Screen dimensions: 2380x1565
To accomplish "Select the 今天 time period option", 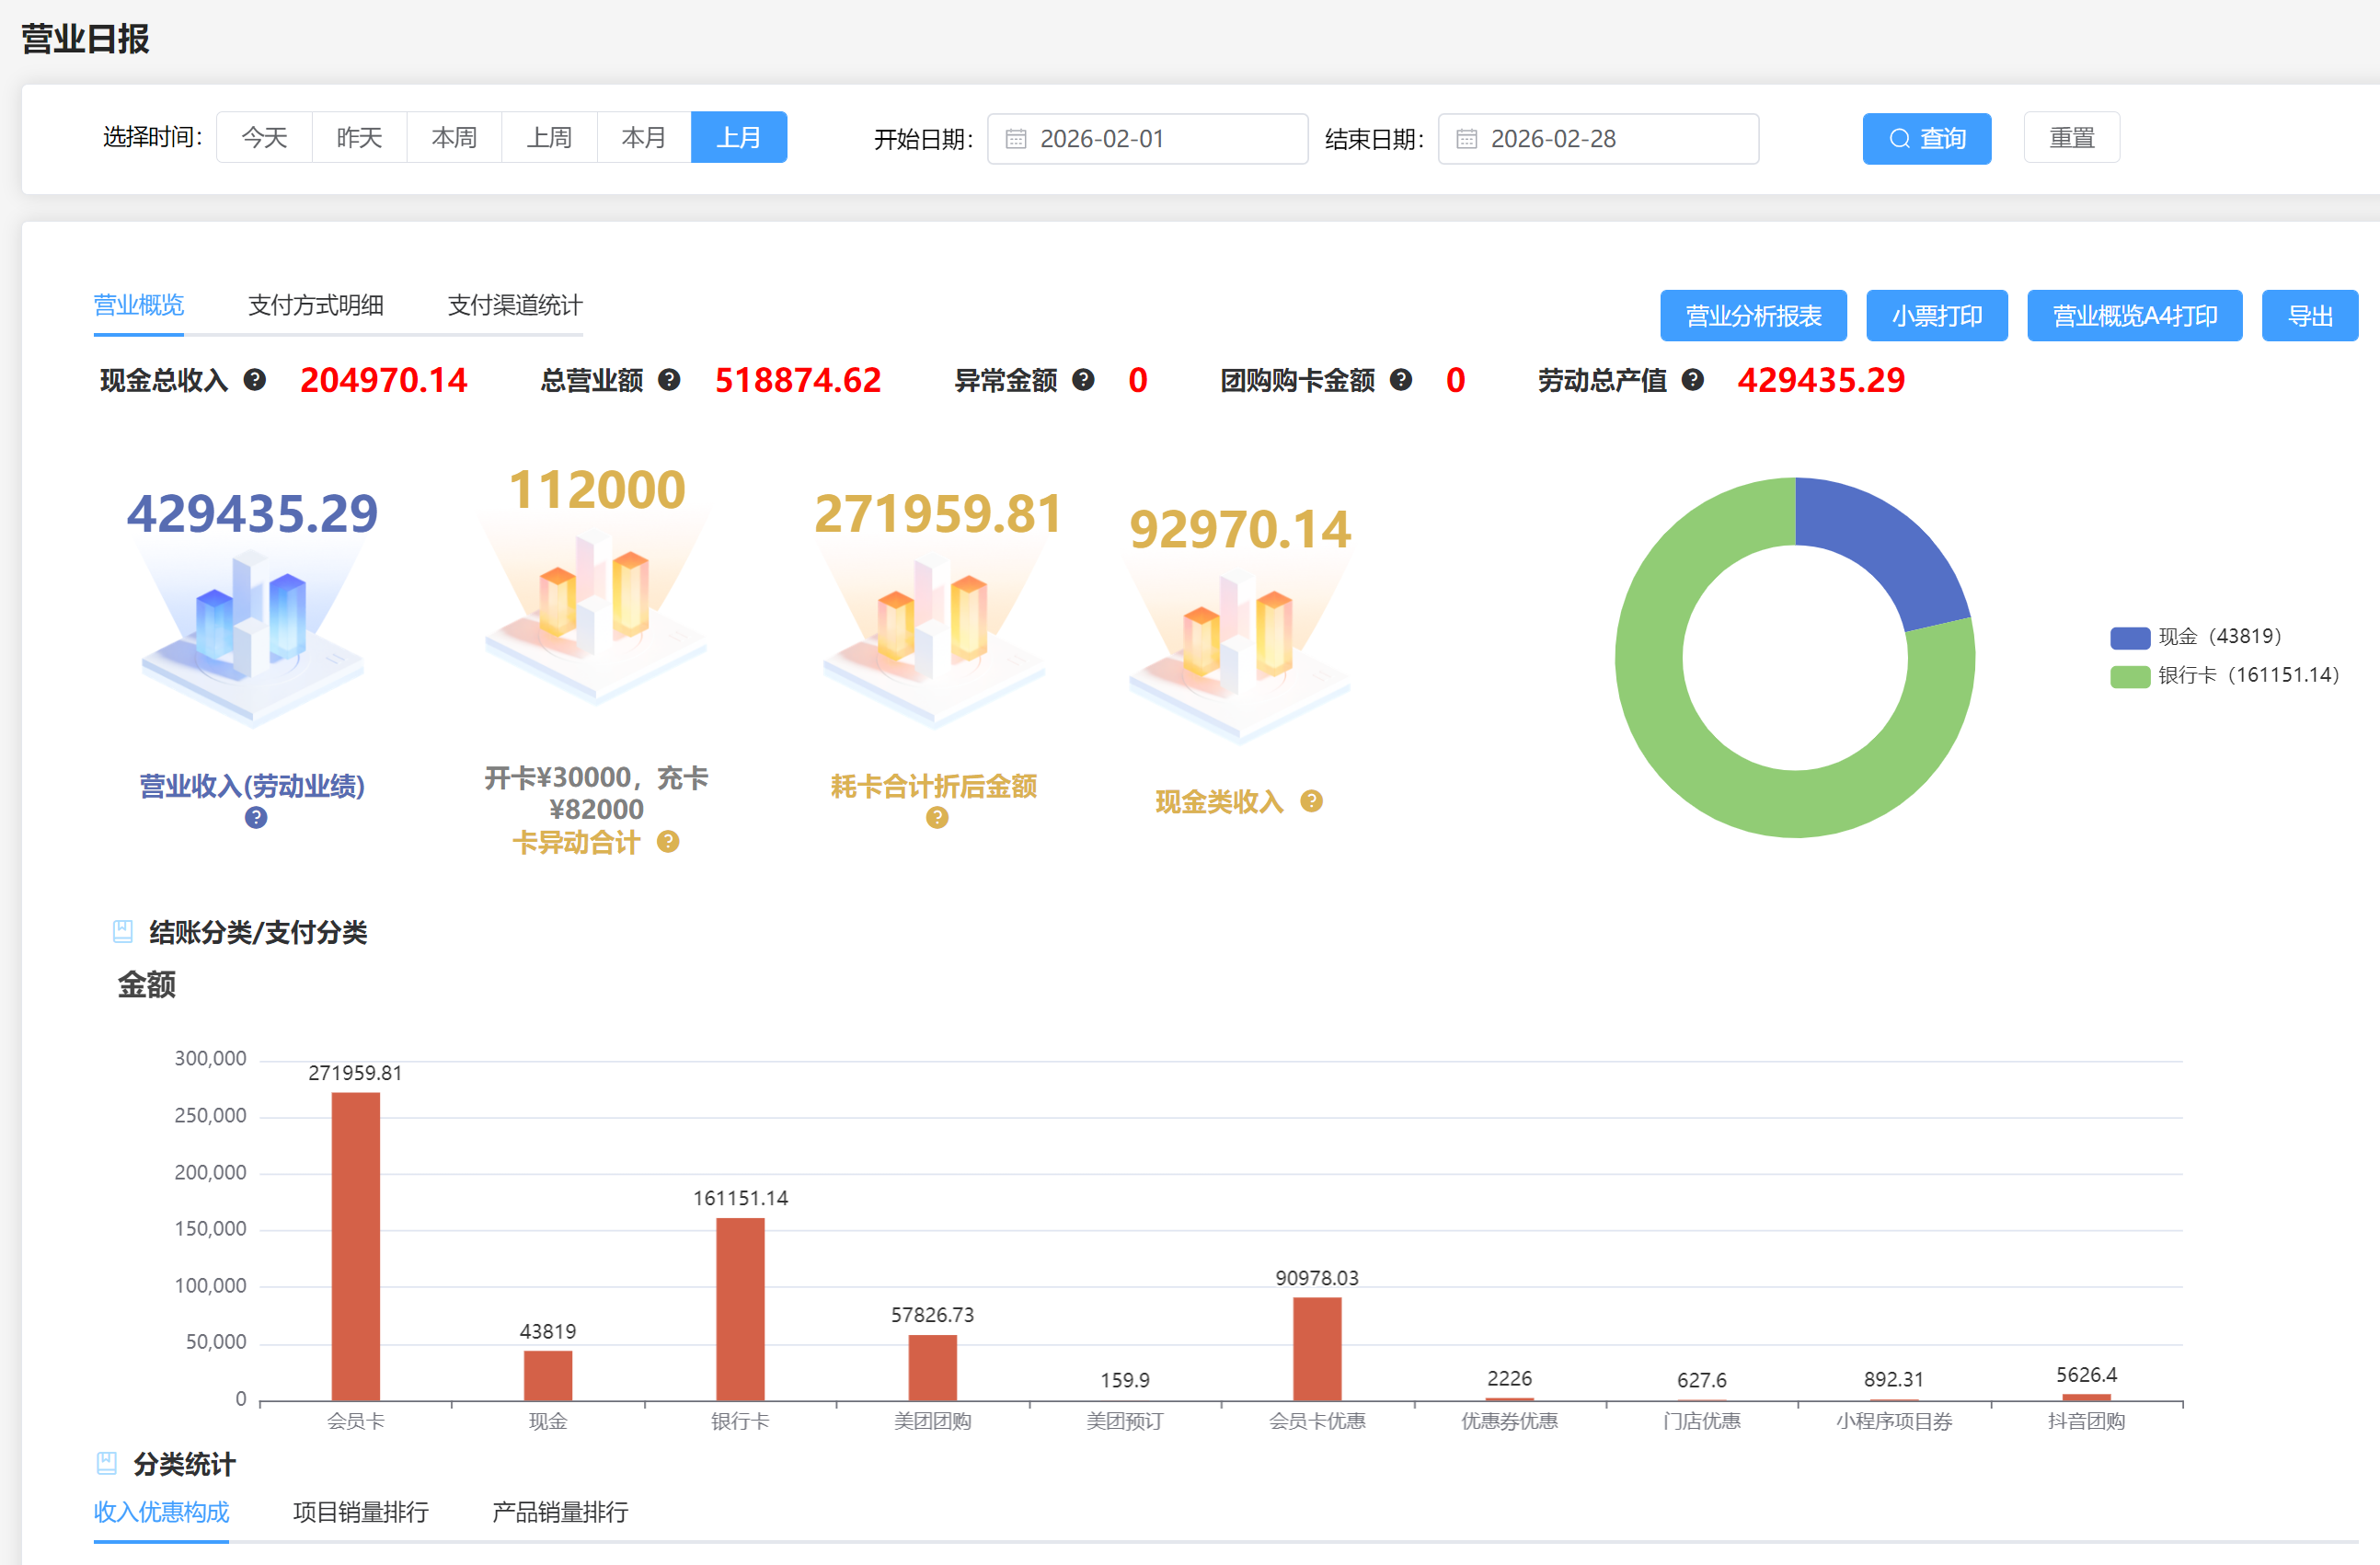I will (263, 137).
